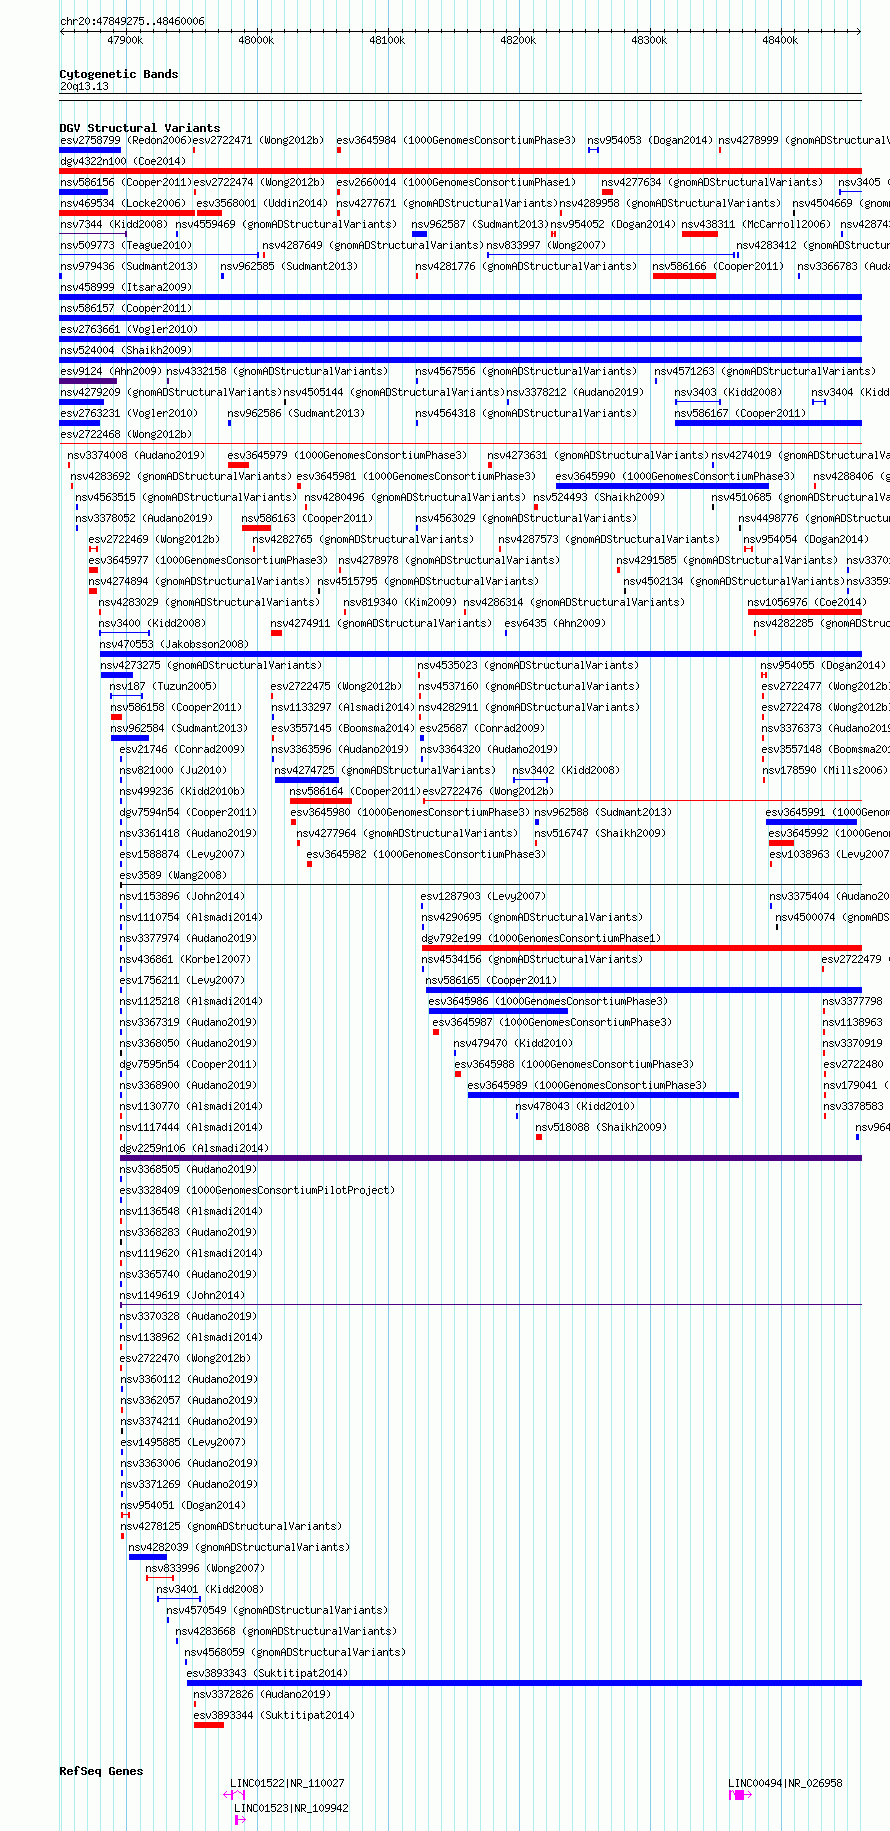
Task: Select variant nsv524004 (Shaikh2009)
Action: [x=126, y=350]
